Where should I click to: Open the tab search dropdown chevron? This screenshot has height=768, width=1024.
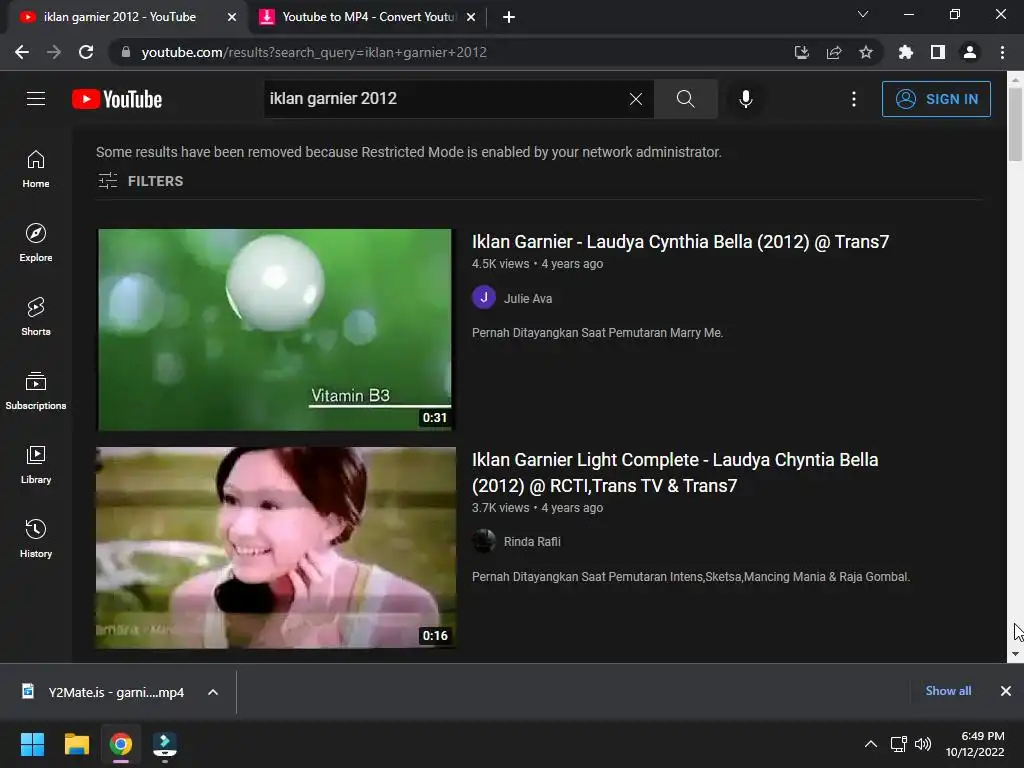coord(862,14)
